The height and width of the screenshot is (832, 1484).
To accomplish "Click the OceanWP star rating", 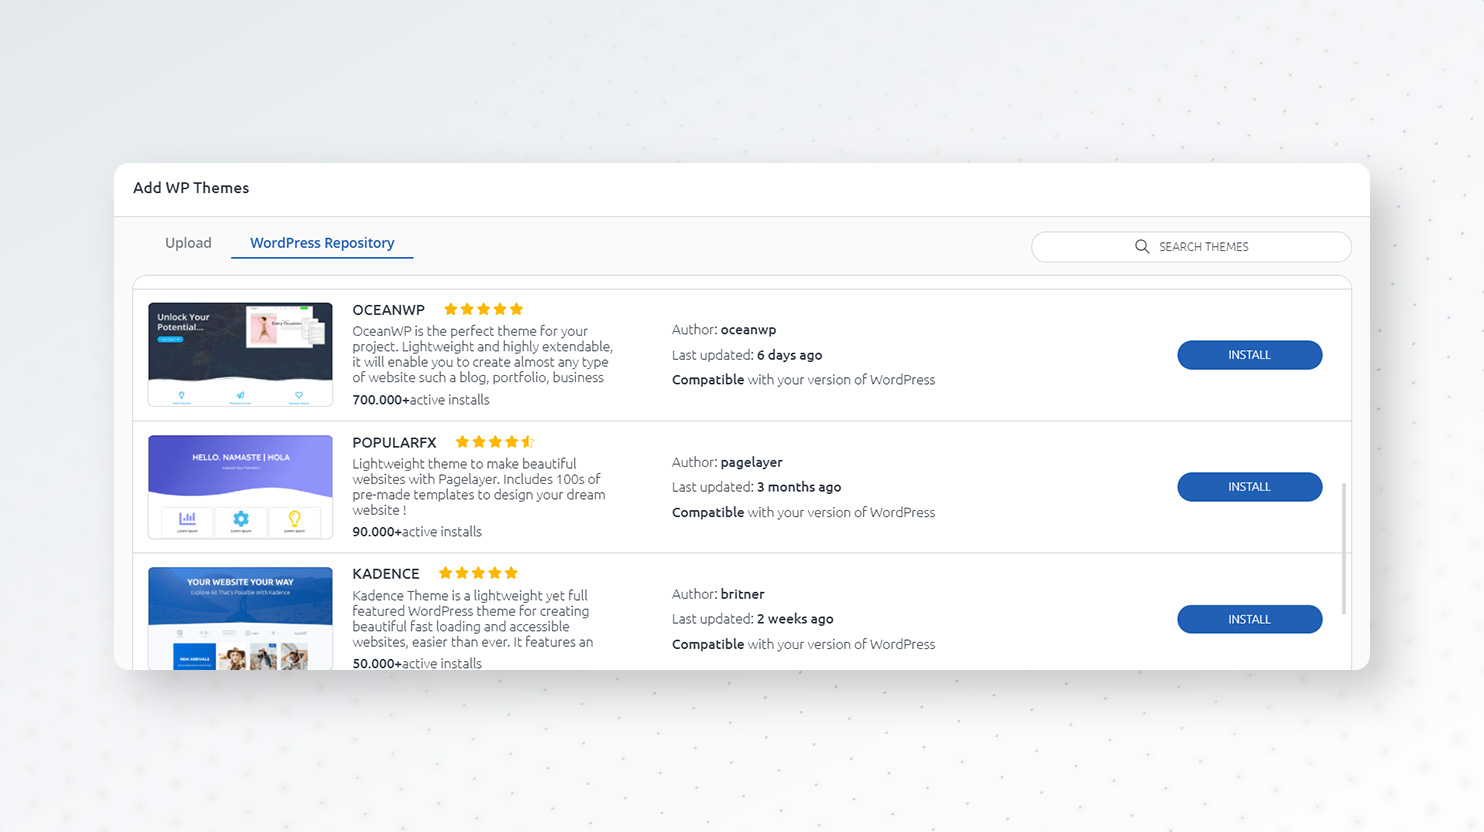I will pos(483,309).
